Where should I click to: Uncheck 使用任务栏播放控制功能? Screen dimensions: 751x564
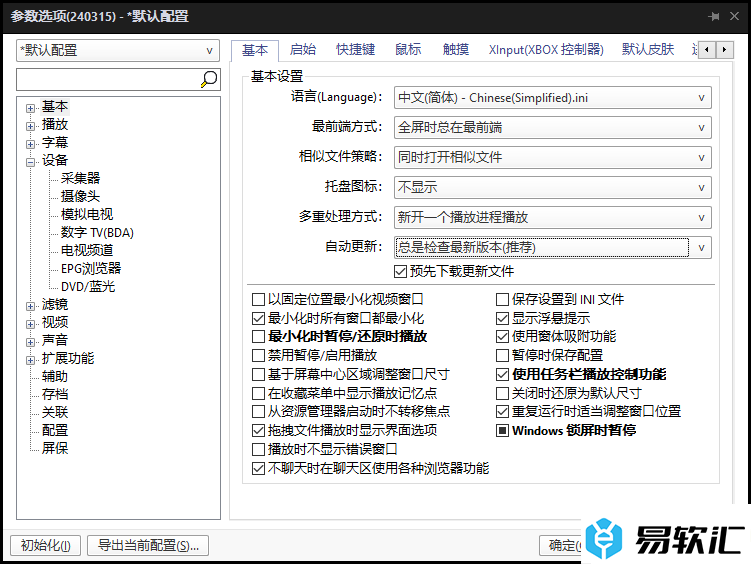tap(502, 374)
